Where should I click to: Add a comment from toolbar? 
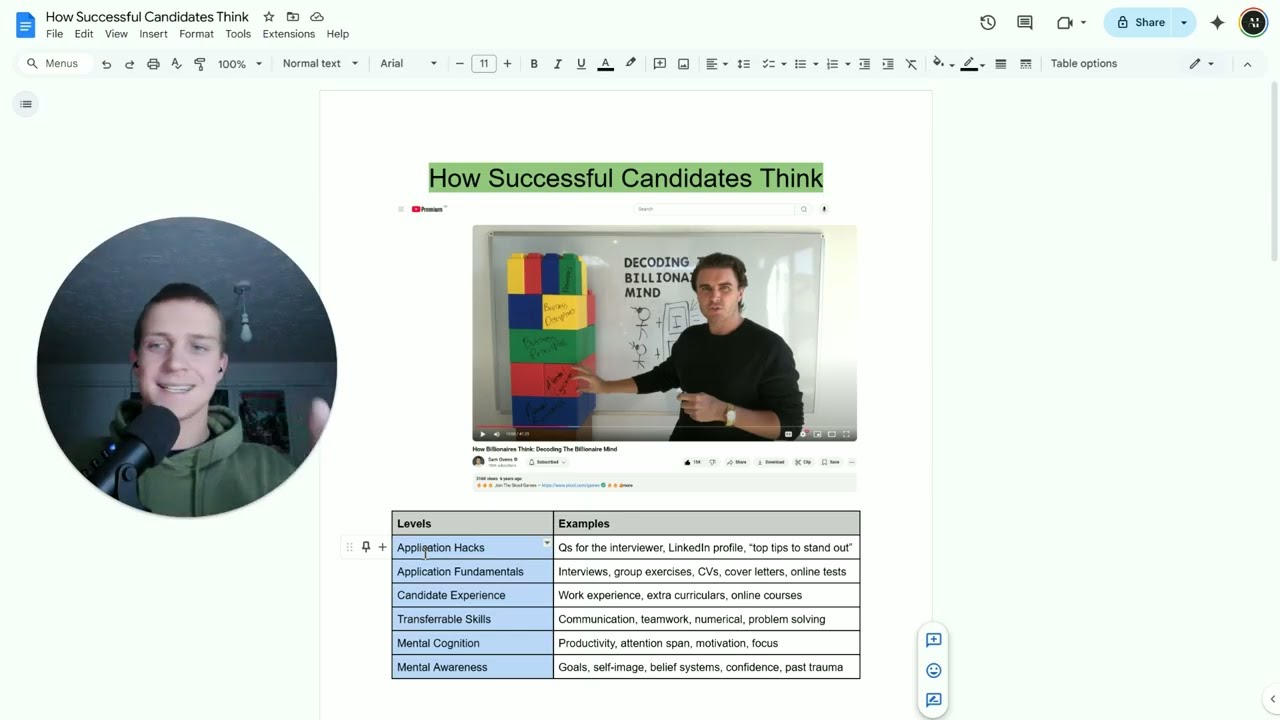[660, 64]
